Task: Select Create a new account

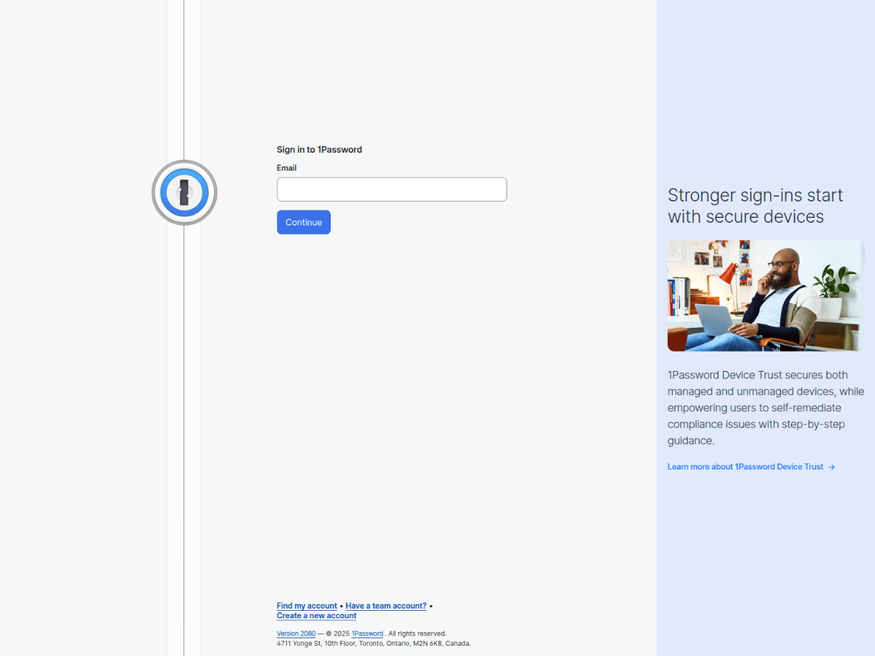Action: click(316, 615)
